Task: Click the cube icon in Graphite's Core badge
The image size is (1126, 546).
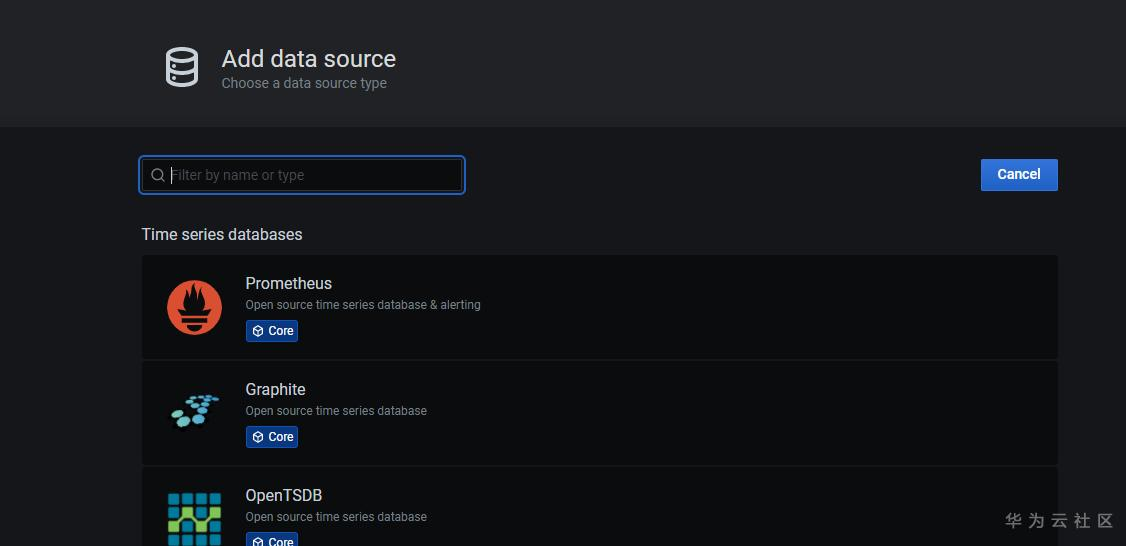Action: [x=258, y=437]
